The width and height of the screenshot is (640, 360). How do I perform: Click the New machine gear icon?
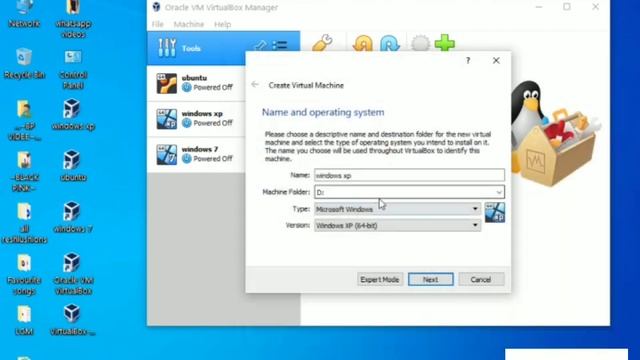click(x=420, y=43)
